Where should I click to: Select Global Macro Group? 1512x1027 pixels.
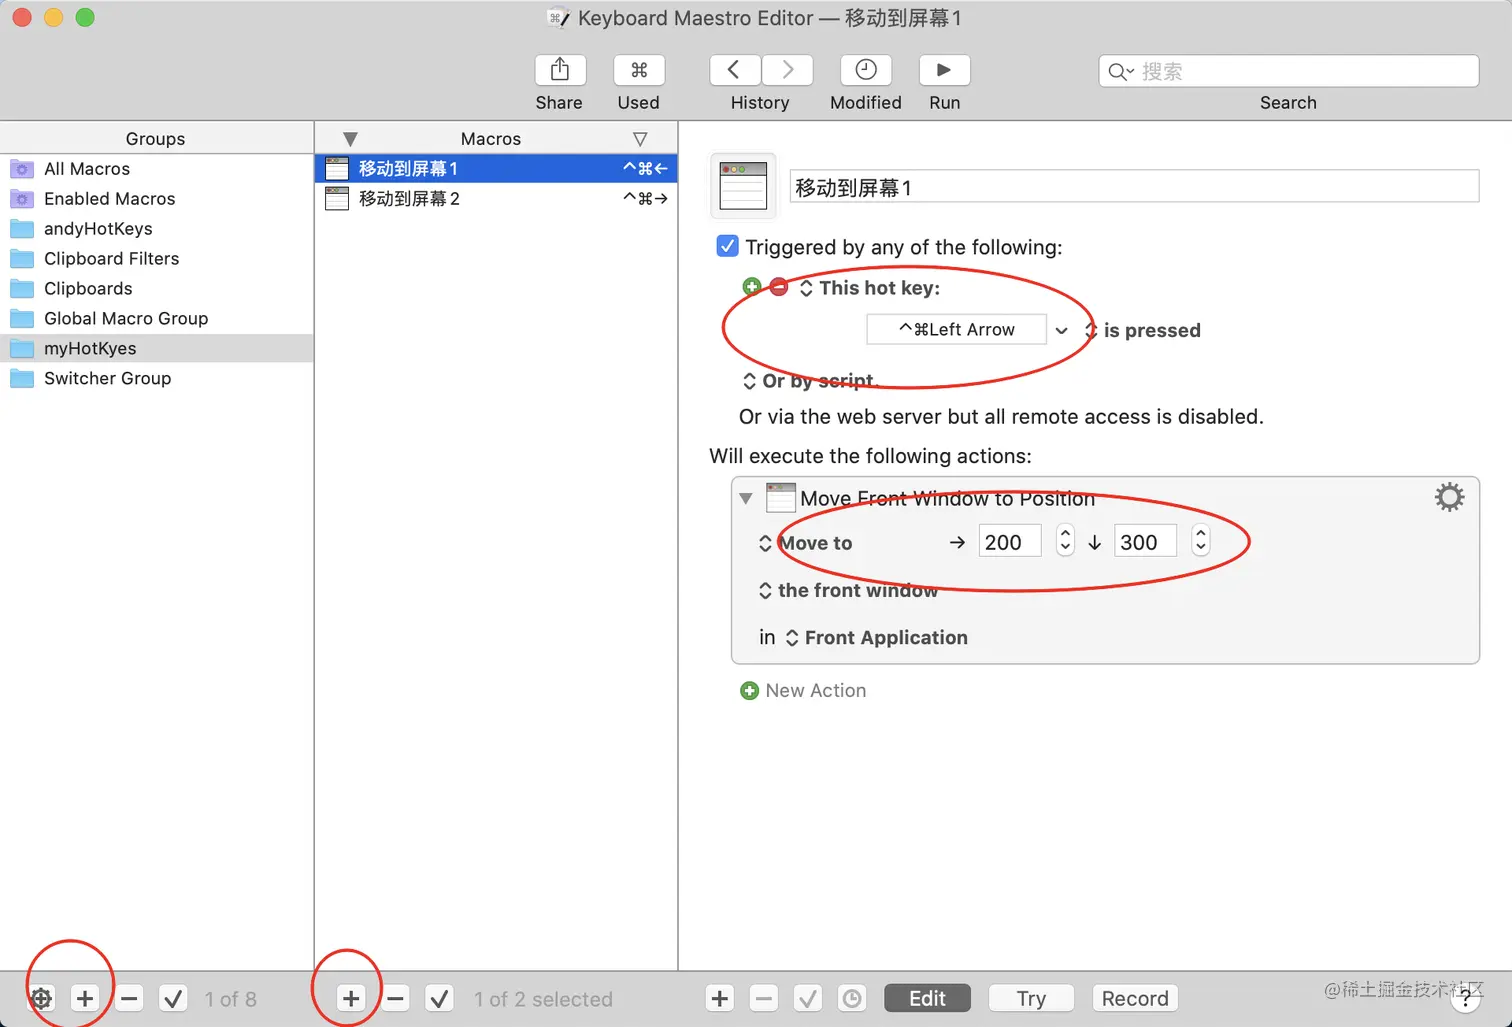pyautogui.click(x=156, y=319)
